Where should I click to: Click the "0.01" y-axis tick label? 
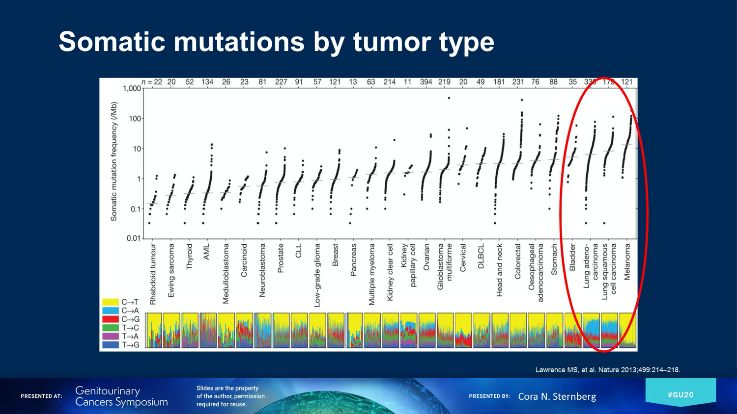pos(133,239)
